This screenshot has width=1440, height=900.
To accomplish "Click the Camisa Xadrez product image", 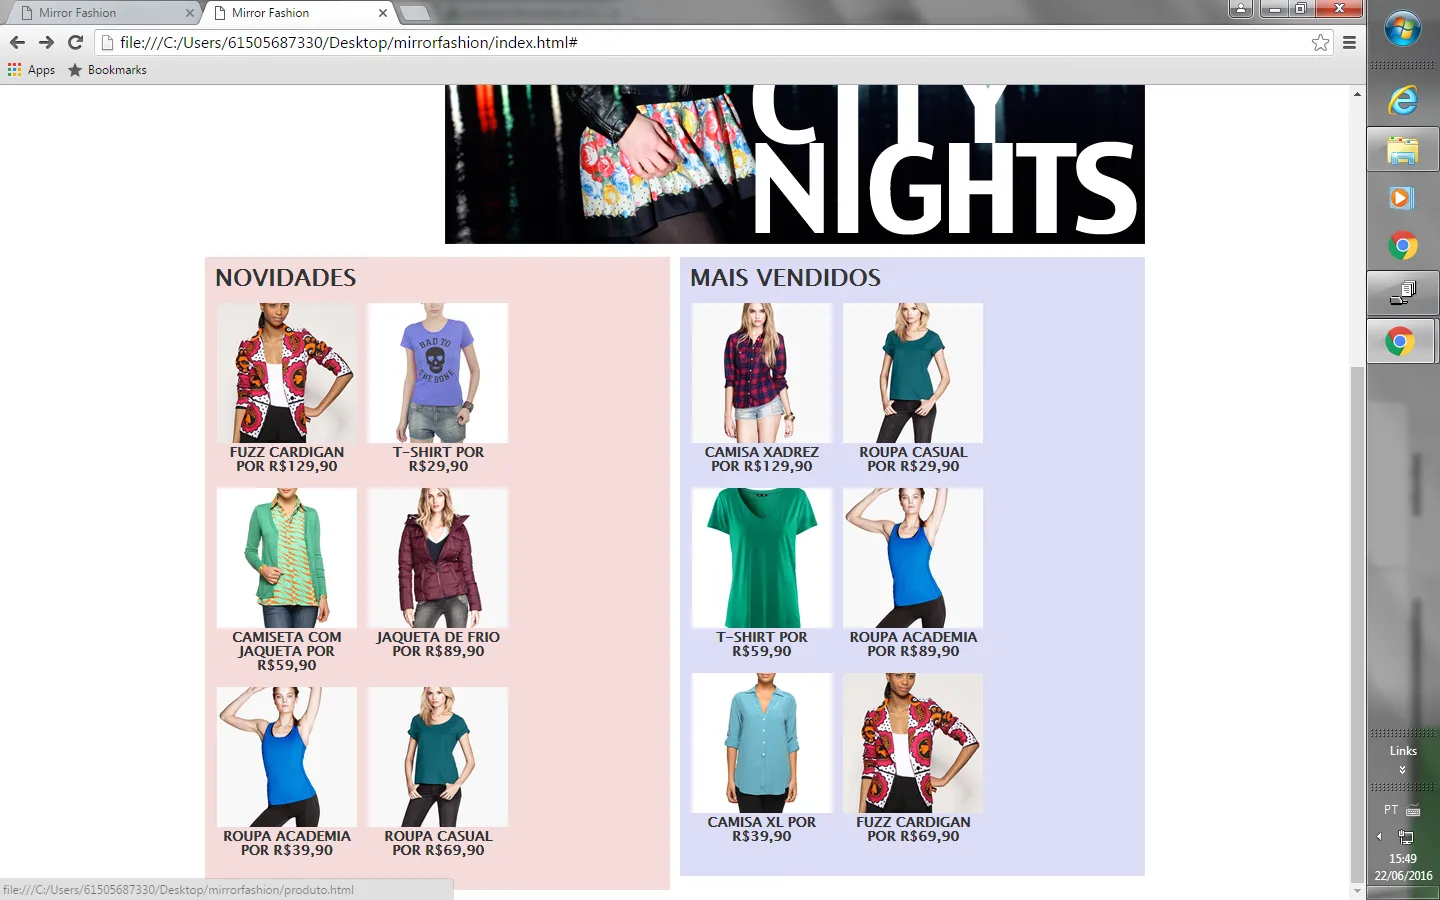I will [x=762, y=373].
